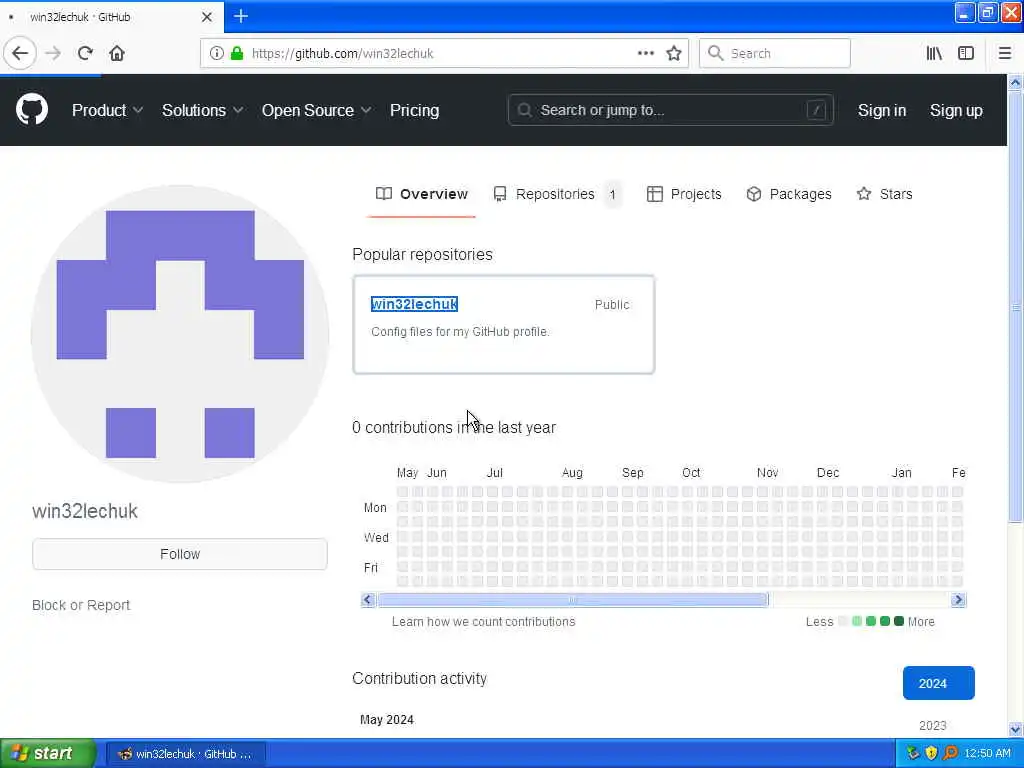Switch to the Repositories tab
The width and height of the screenshot is (1024, 768).
[x=557, y=194]
